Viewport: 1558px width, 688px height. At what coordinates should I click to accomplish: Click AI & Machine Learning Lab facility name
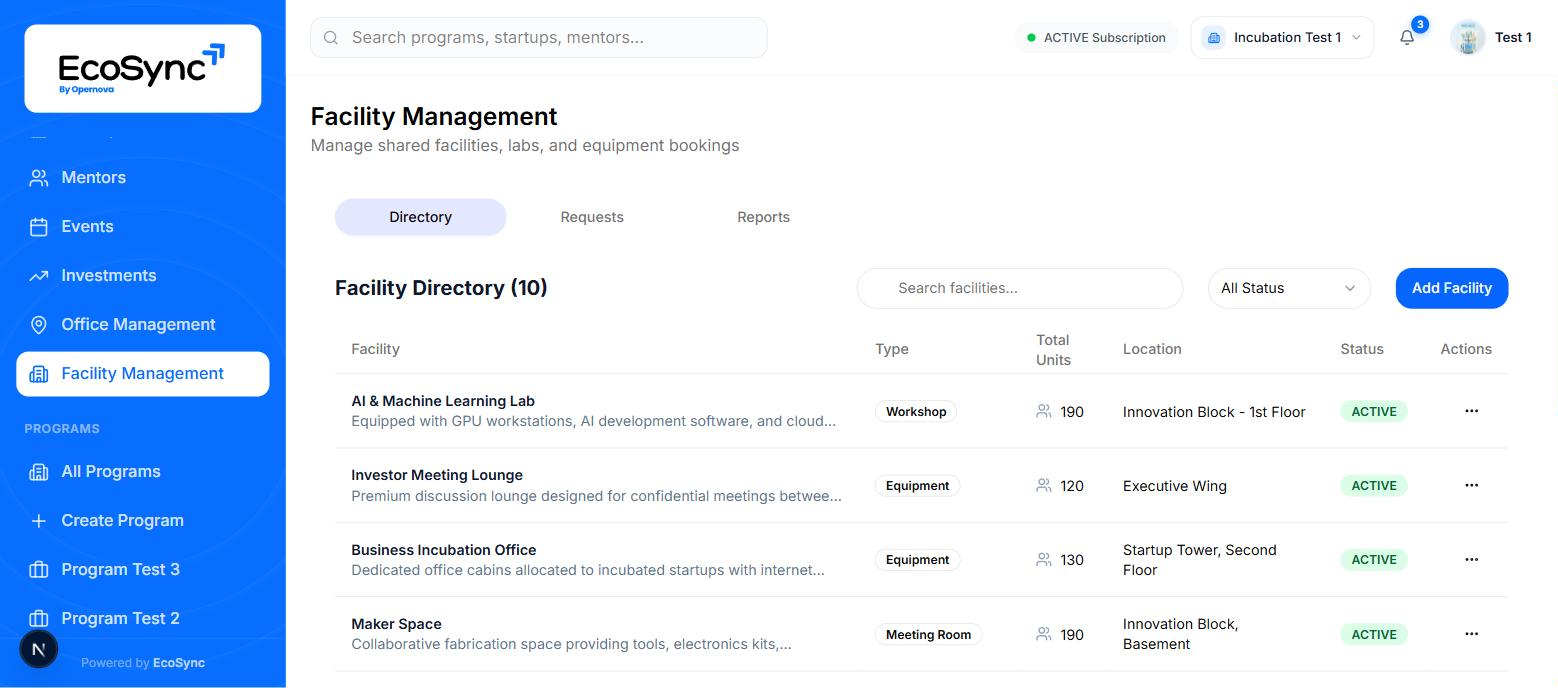pos(443,401)
